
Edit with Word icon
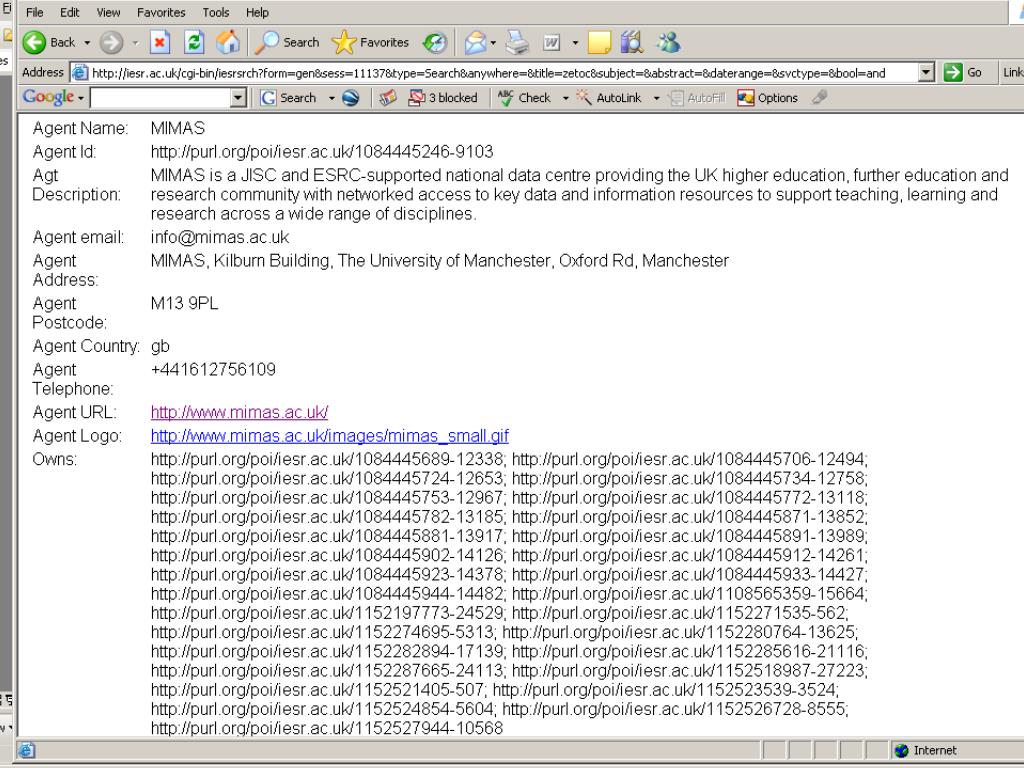[552, 42]
